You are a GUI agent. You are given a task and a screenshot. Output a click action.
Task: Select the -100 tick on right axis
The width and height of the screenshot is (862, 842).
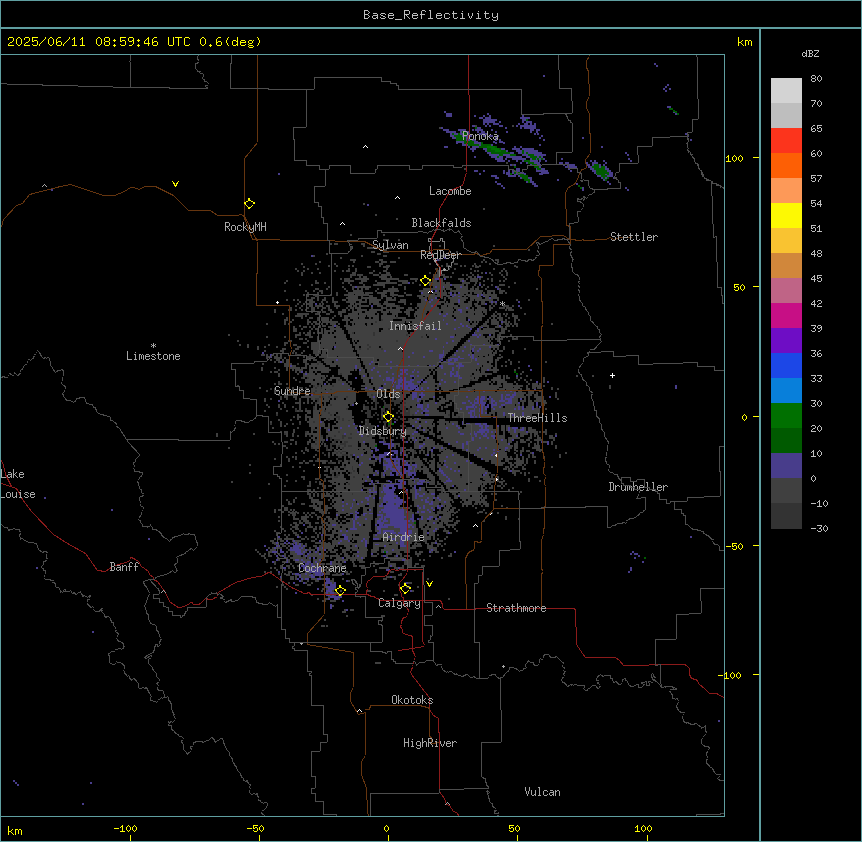pyautogui.click(x=731, y=675)
